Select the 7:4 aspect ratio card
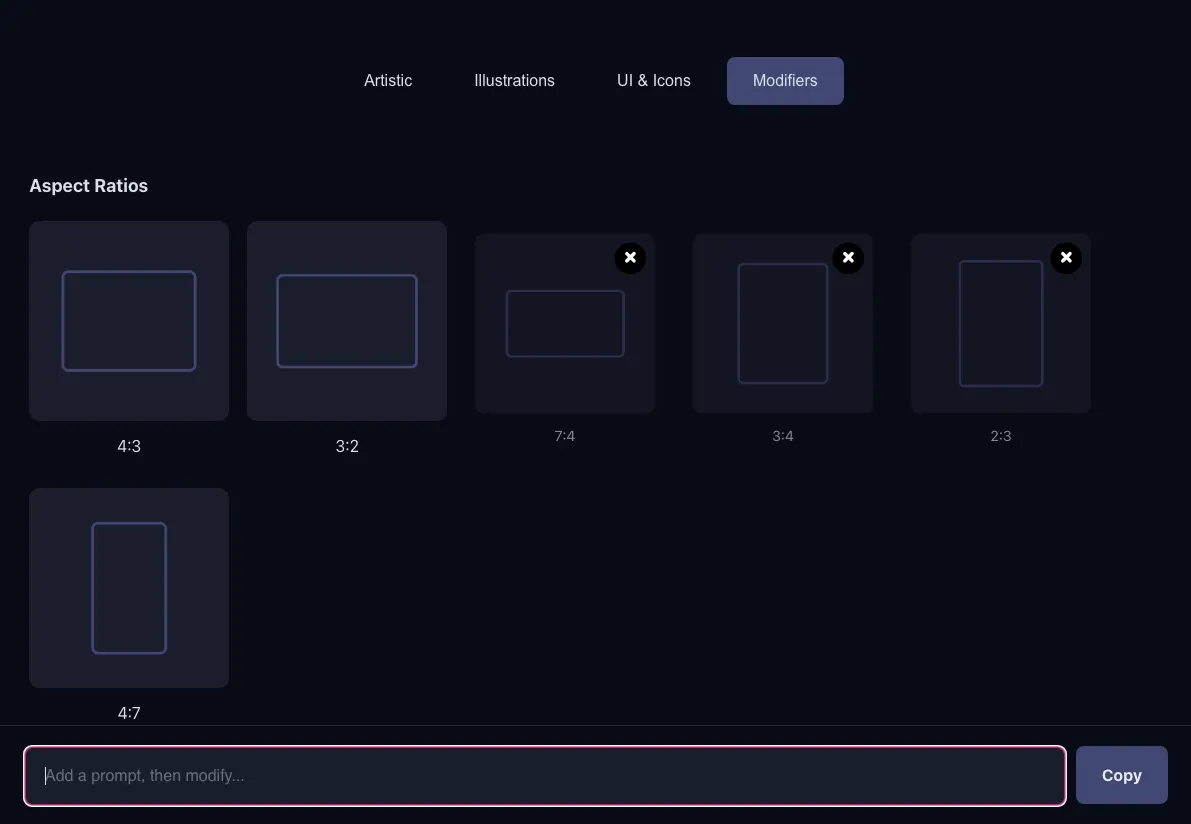This screenshot has height=824, width=1191. pos(565,324)
